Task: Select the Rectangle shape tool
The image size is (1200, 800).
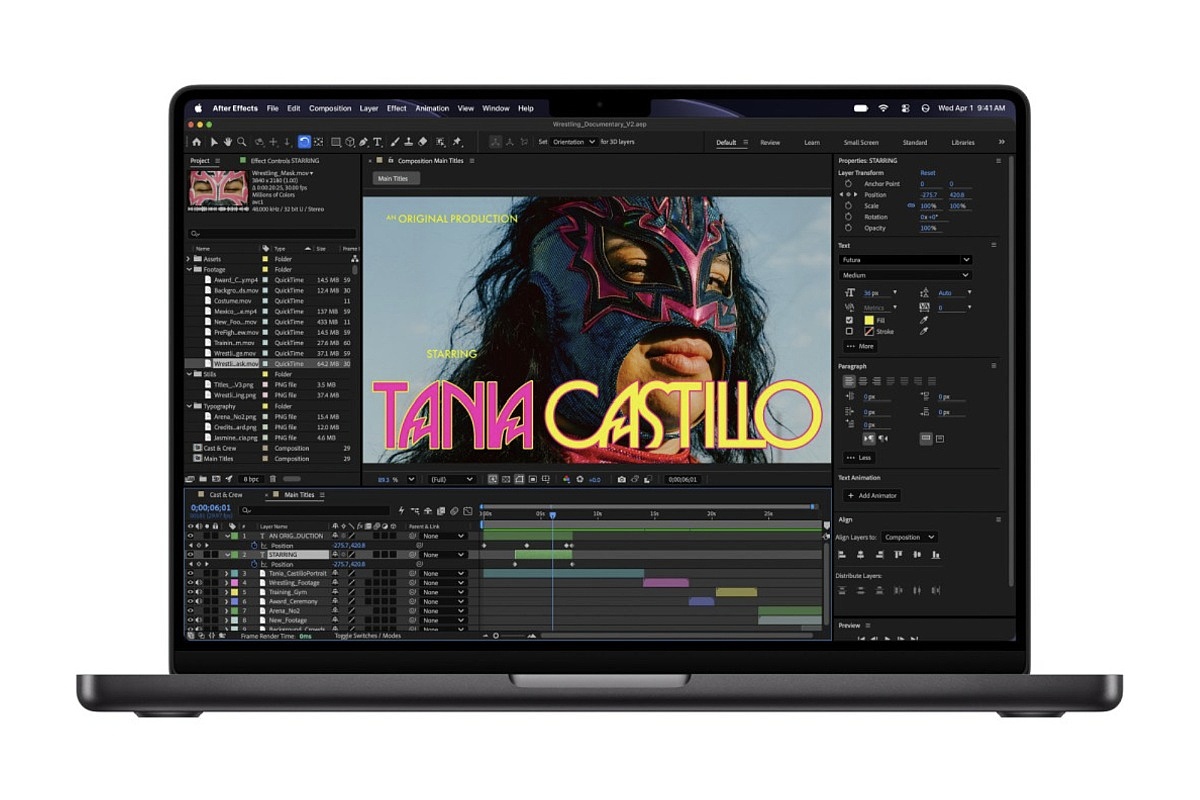Action: (336, 142)
